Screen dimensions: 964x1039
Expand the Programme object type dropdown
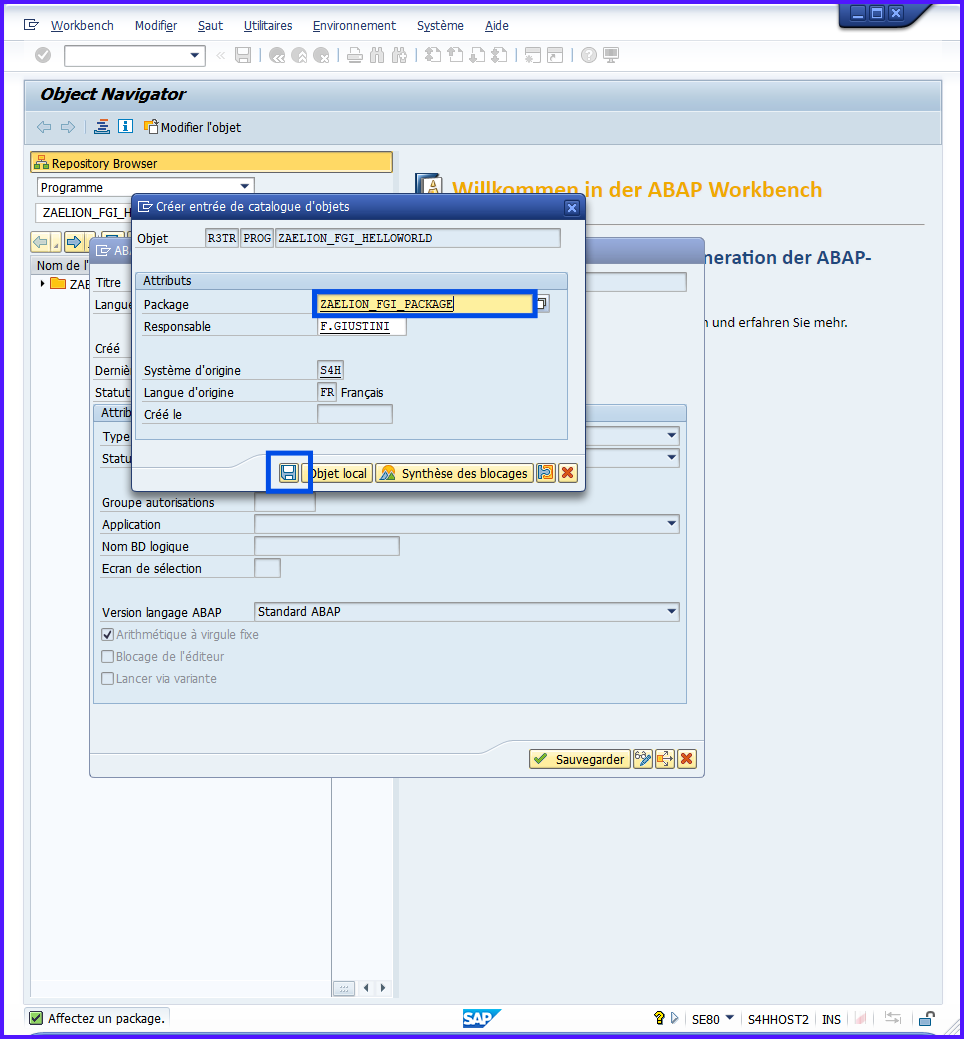[x=245, y=187]
